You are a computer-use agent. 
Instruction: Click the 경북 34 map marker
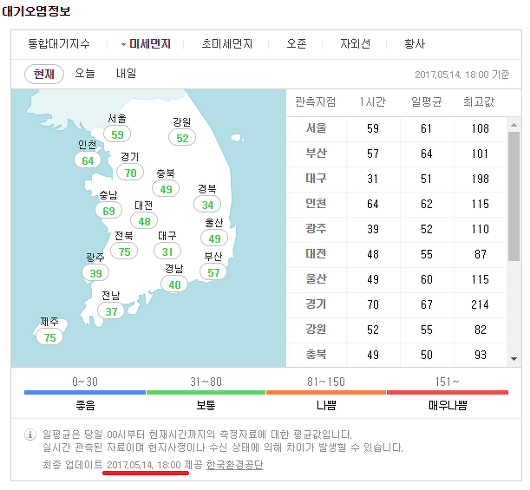[x=207, y=204]
